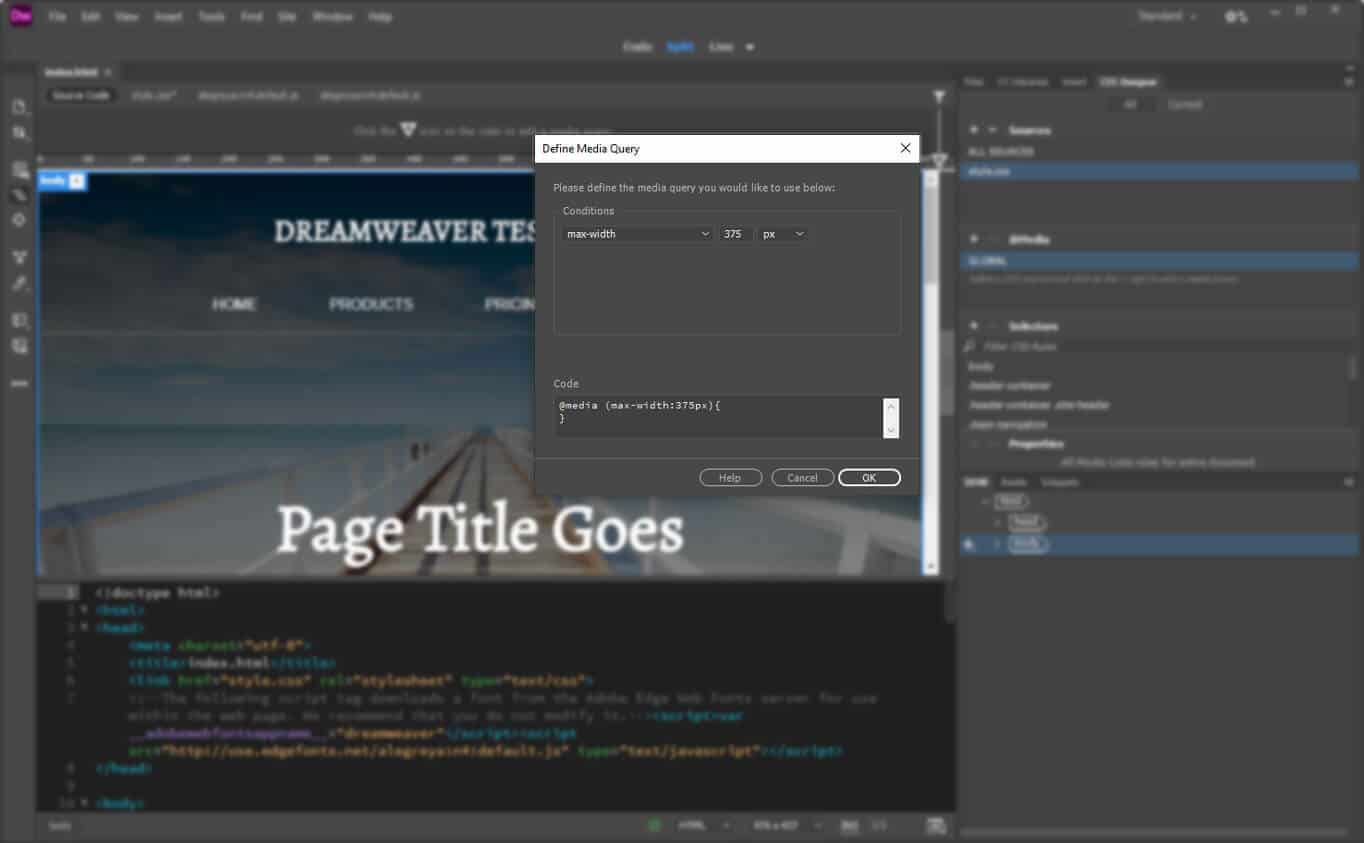The image size is (1364, 843).
Task: Nudge code box scrollbar up arrow
Action: (891, 406)
